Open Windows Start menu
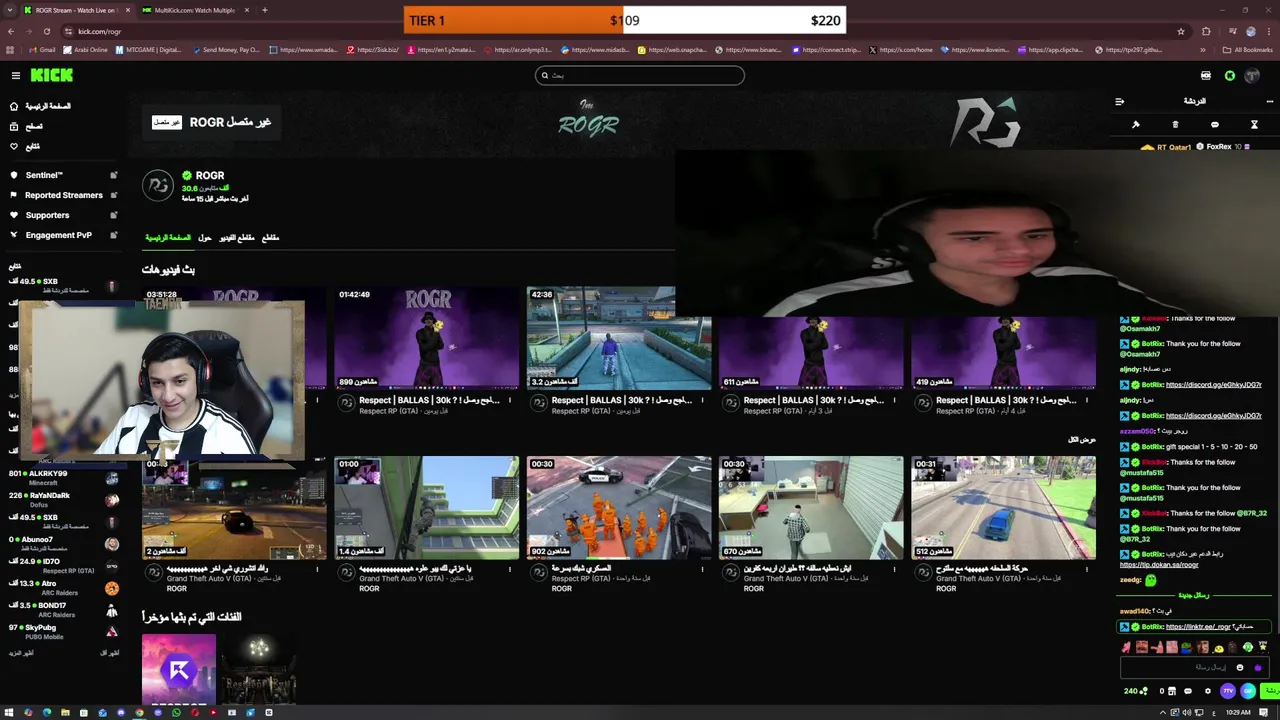 click(x=10, y=713)
